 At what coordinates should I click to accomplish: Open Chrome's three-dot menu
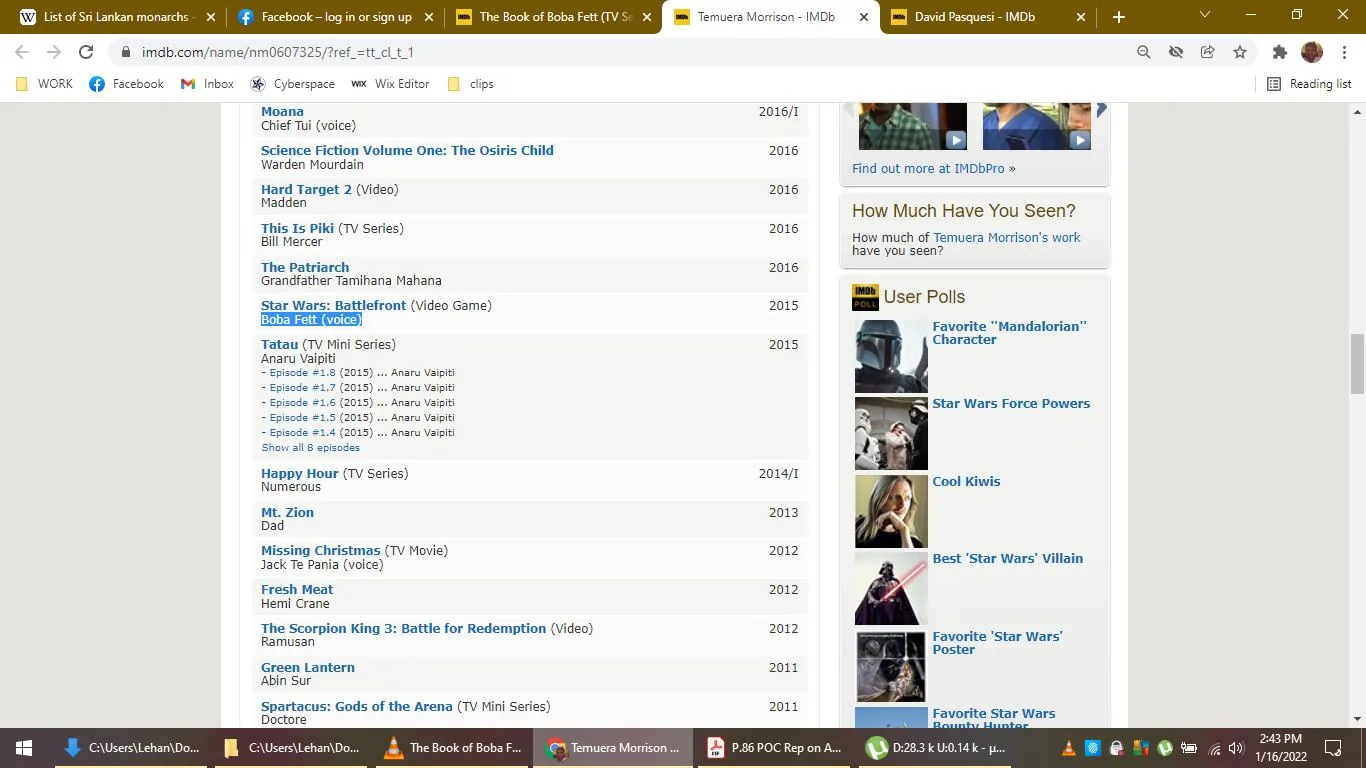pyautogui.click(x=1345, y=51)
